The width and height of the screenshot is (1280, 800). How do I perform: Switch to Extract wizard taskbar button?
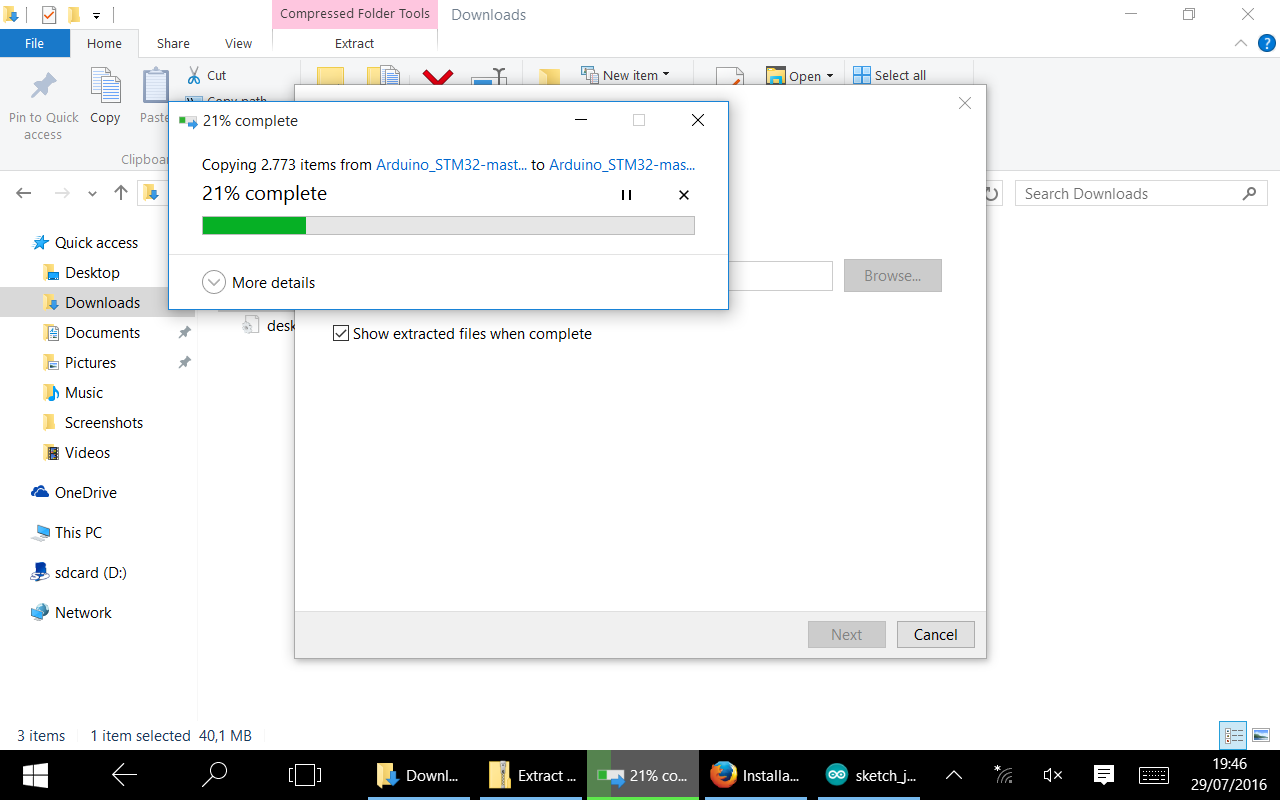pos(532,775)
